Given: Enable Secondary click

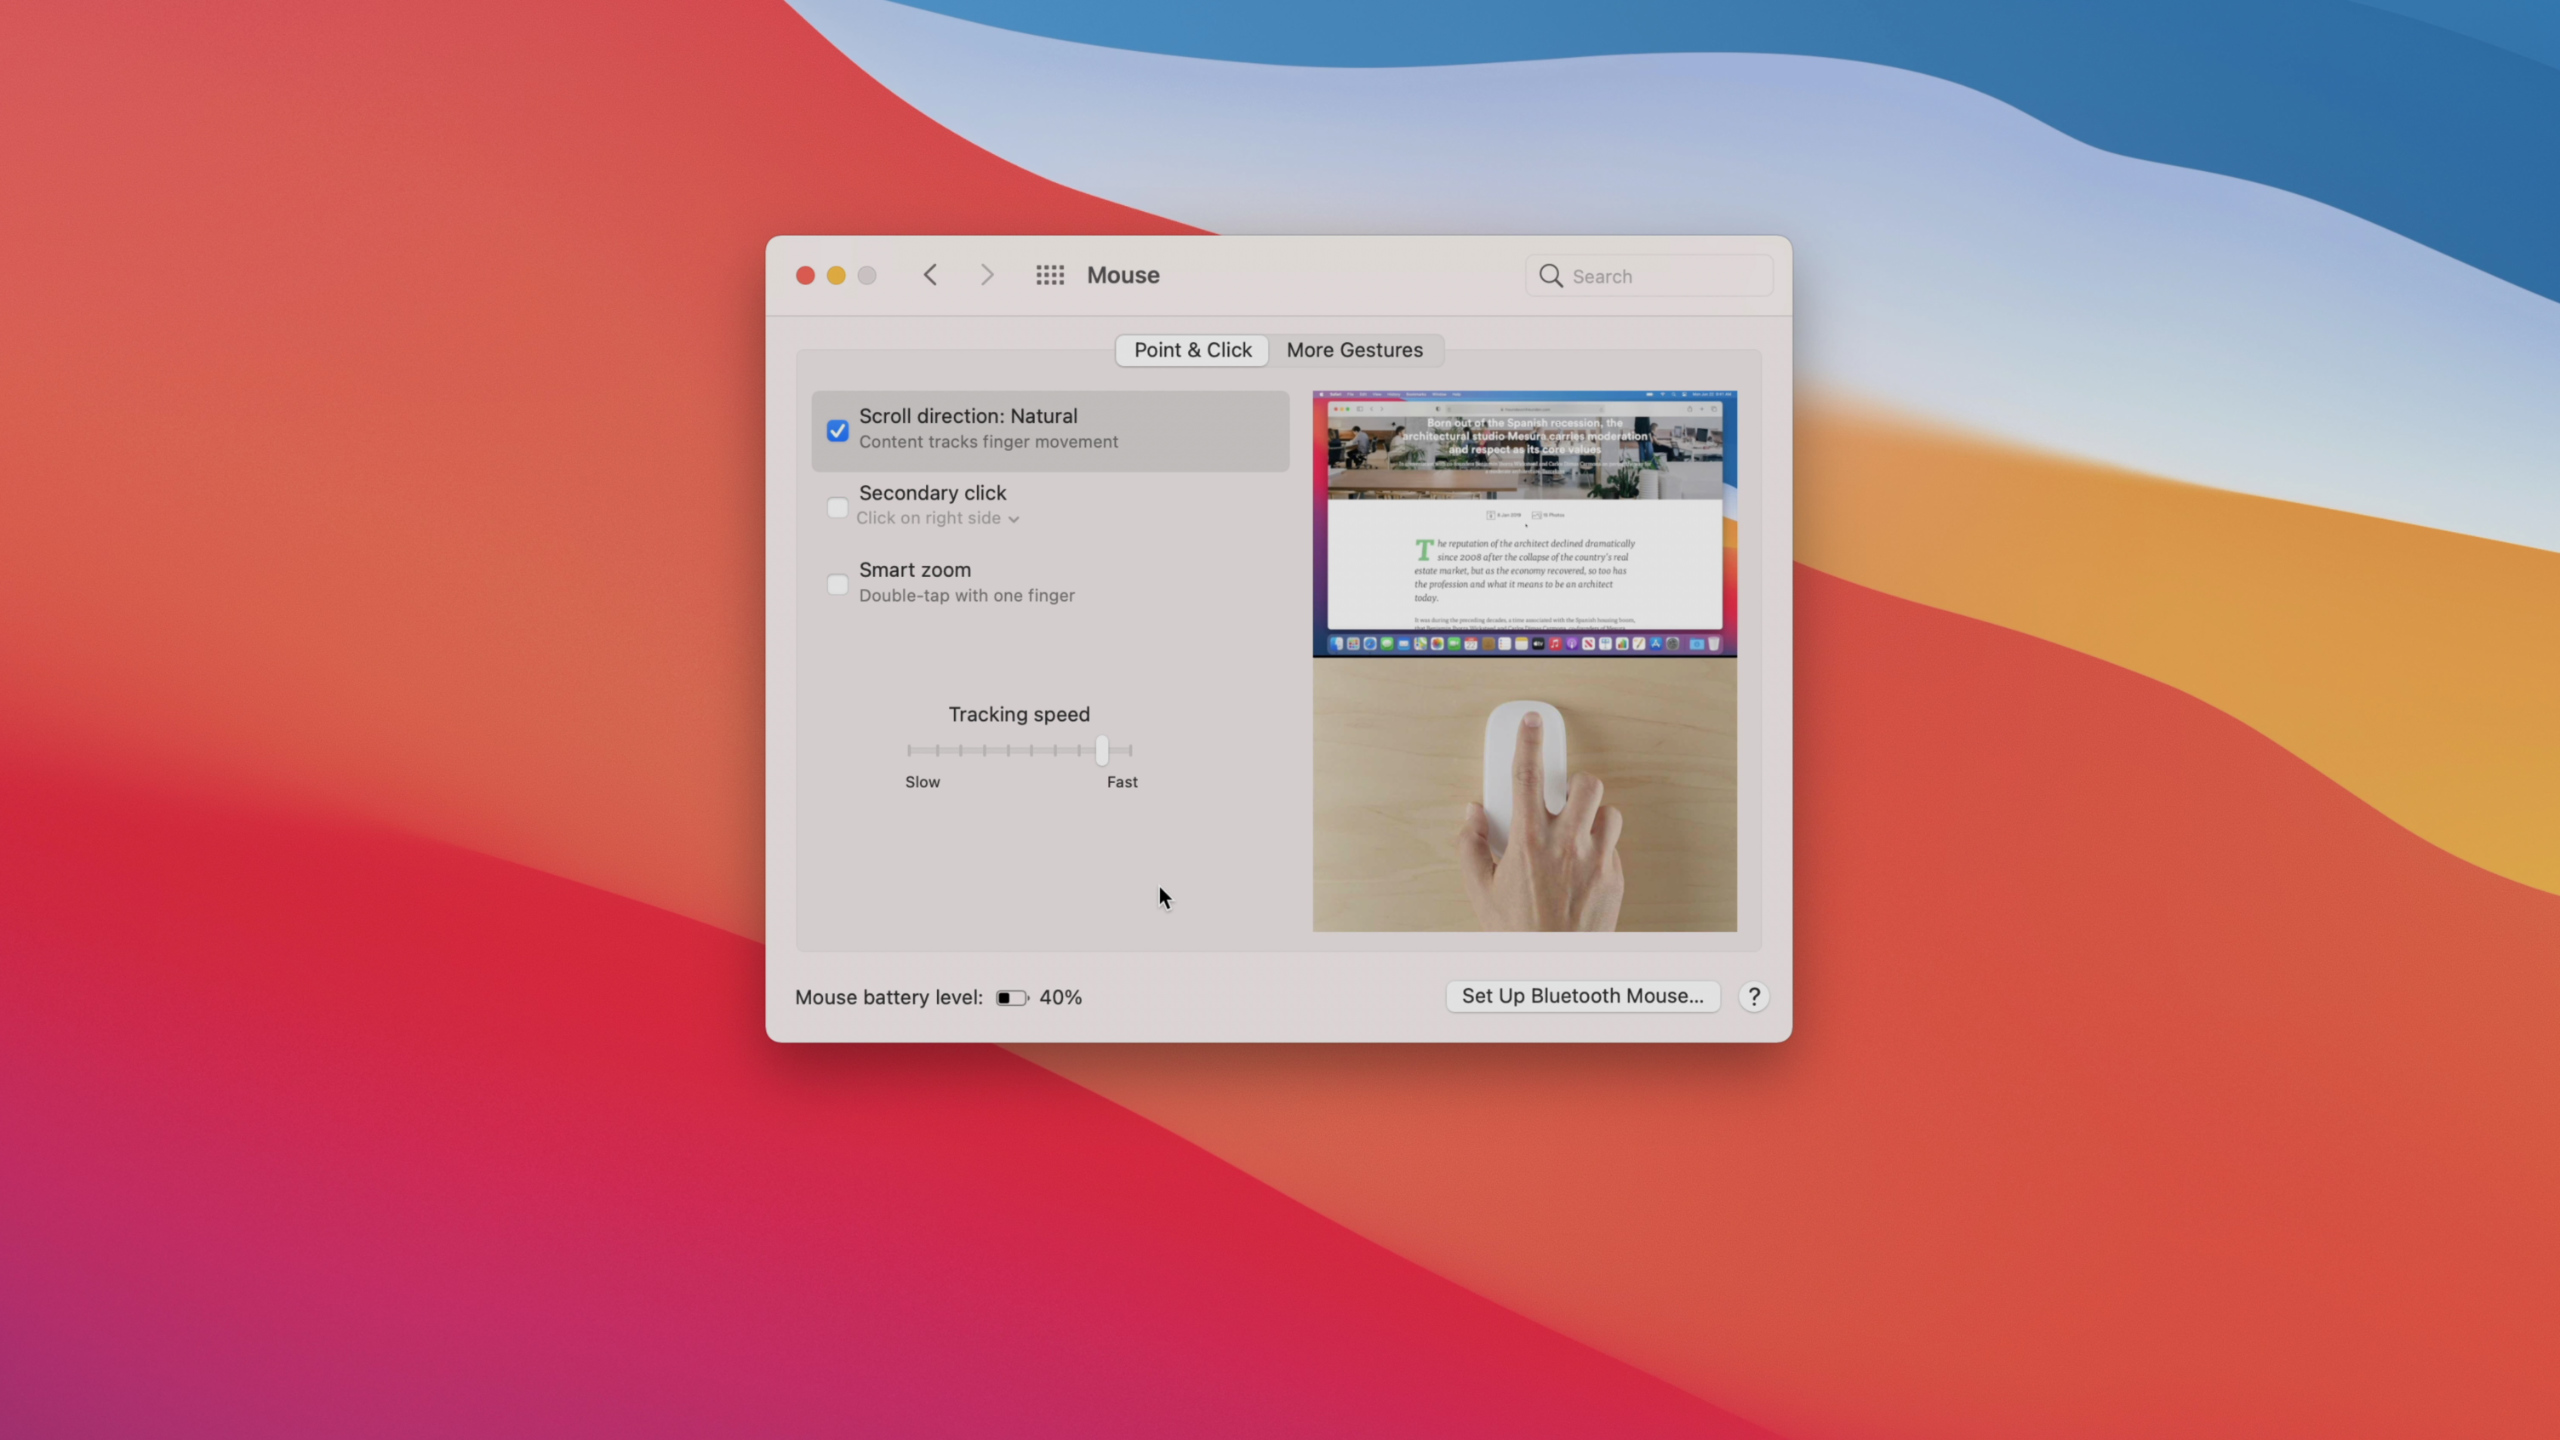Looking at the screenshot, I should 837,507.
